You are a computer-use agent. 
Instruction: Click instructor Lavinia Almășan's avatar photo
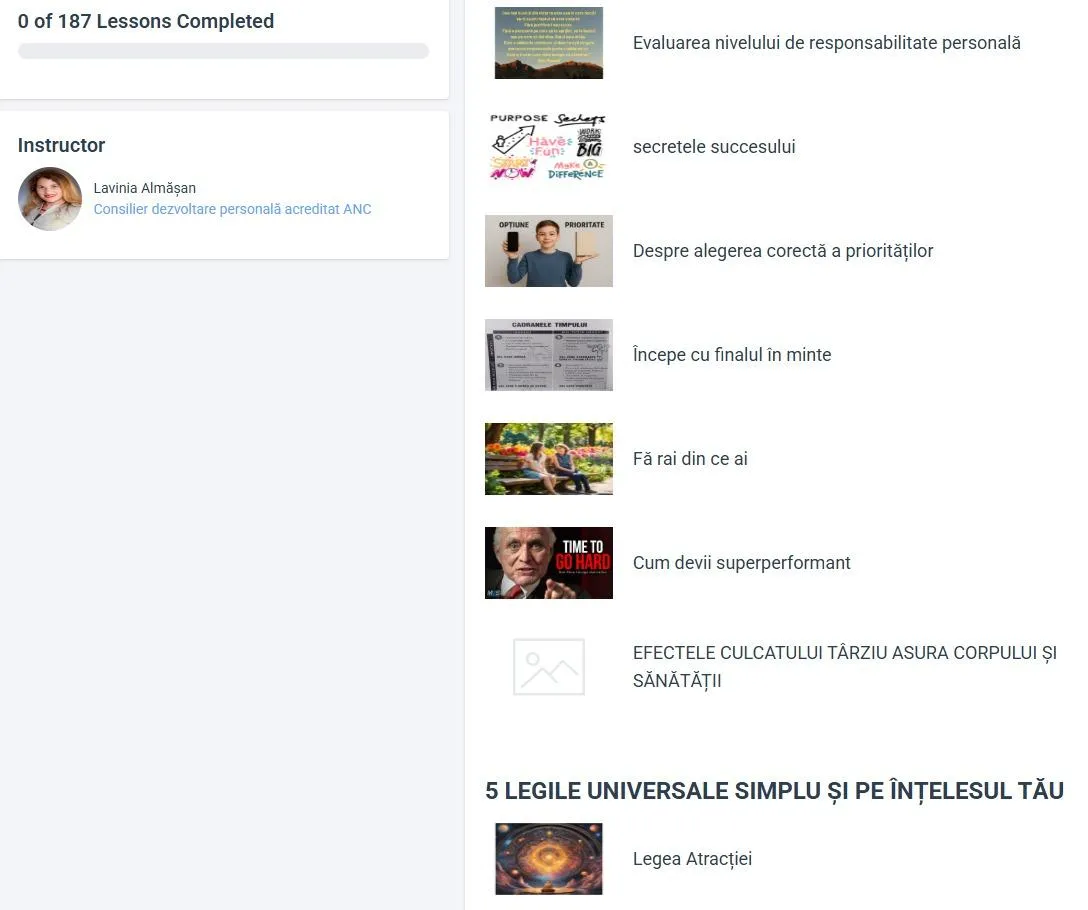point(50,199)
